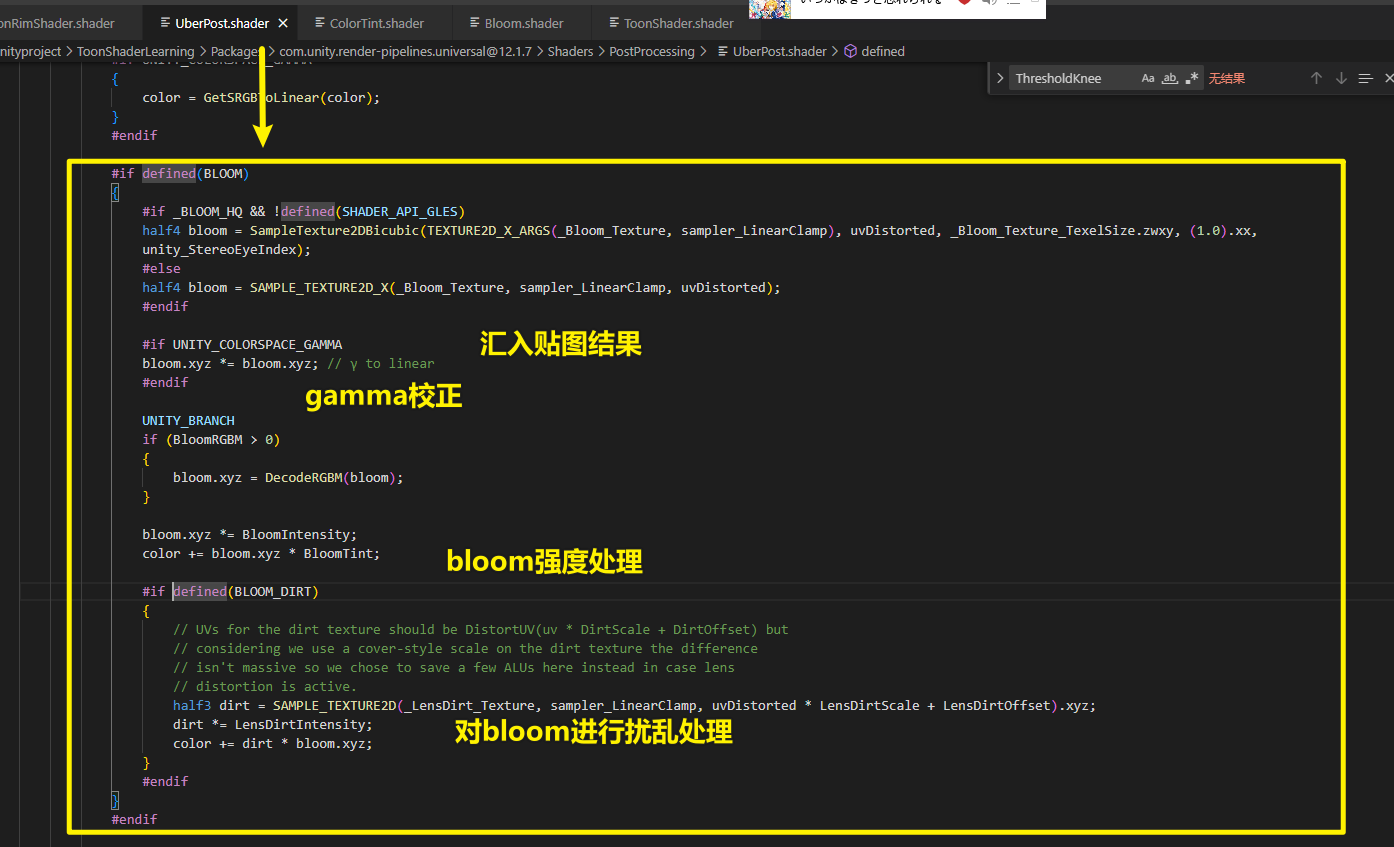
Task: Toggle Match Case in the Find widget
Action: click(x=1147, y=77)
